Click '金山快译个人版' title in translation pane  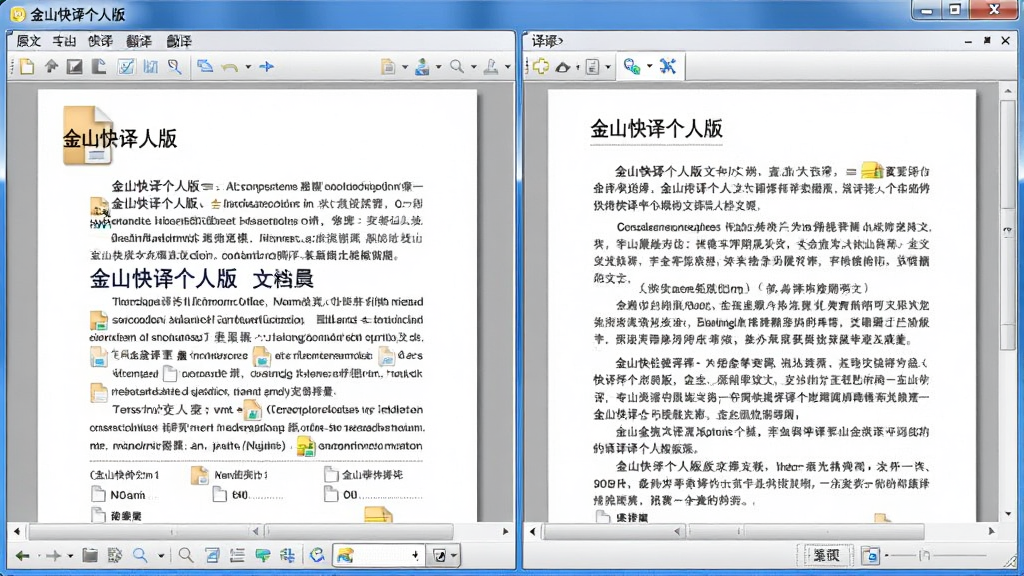(x=656, y=129)
